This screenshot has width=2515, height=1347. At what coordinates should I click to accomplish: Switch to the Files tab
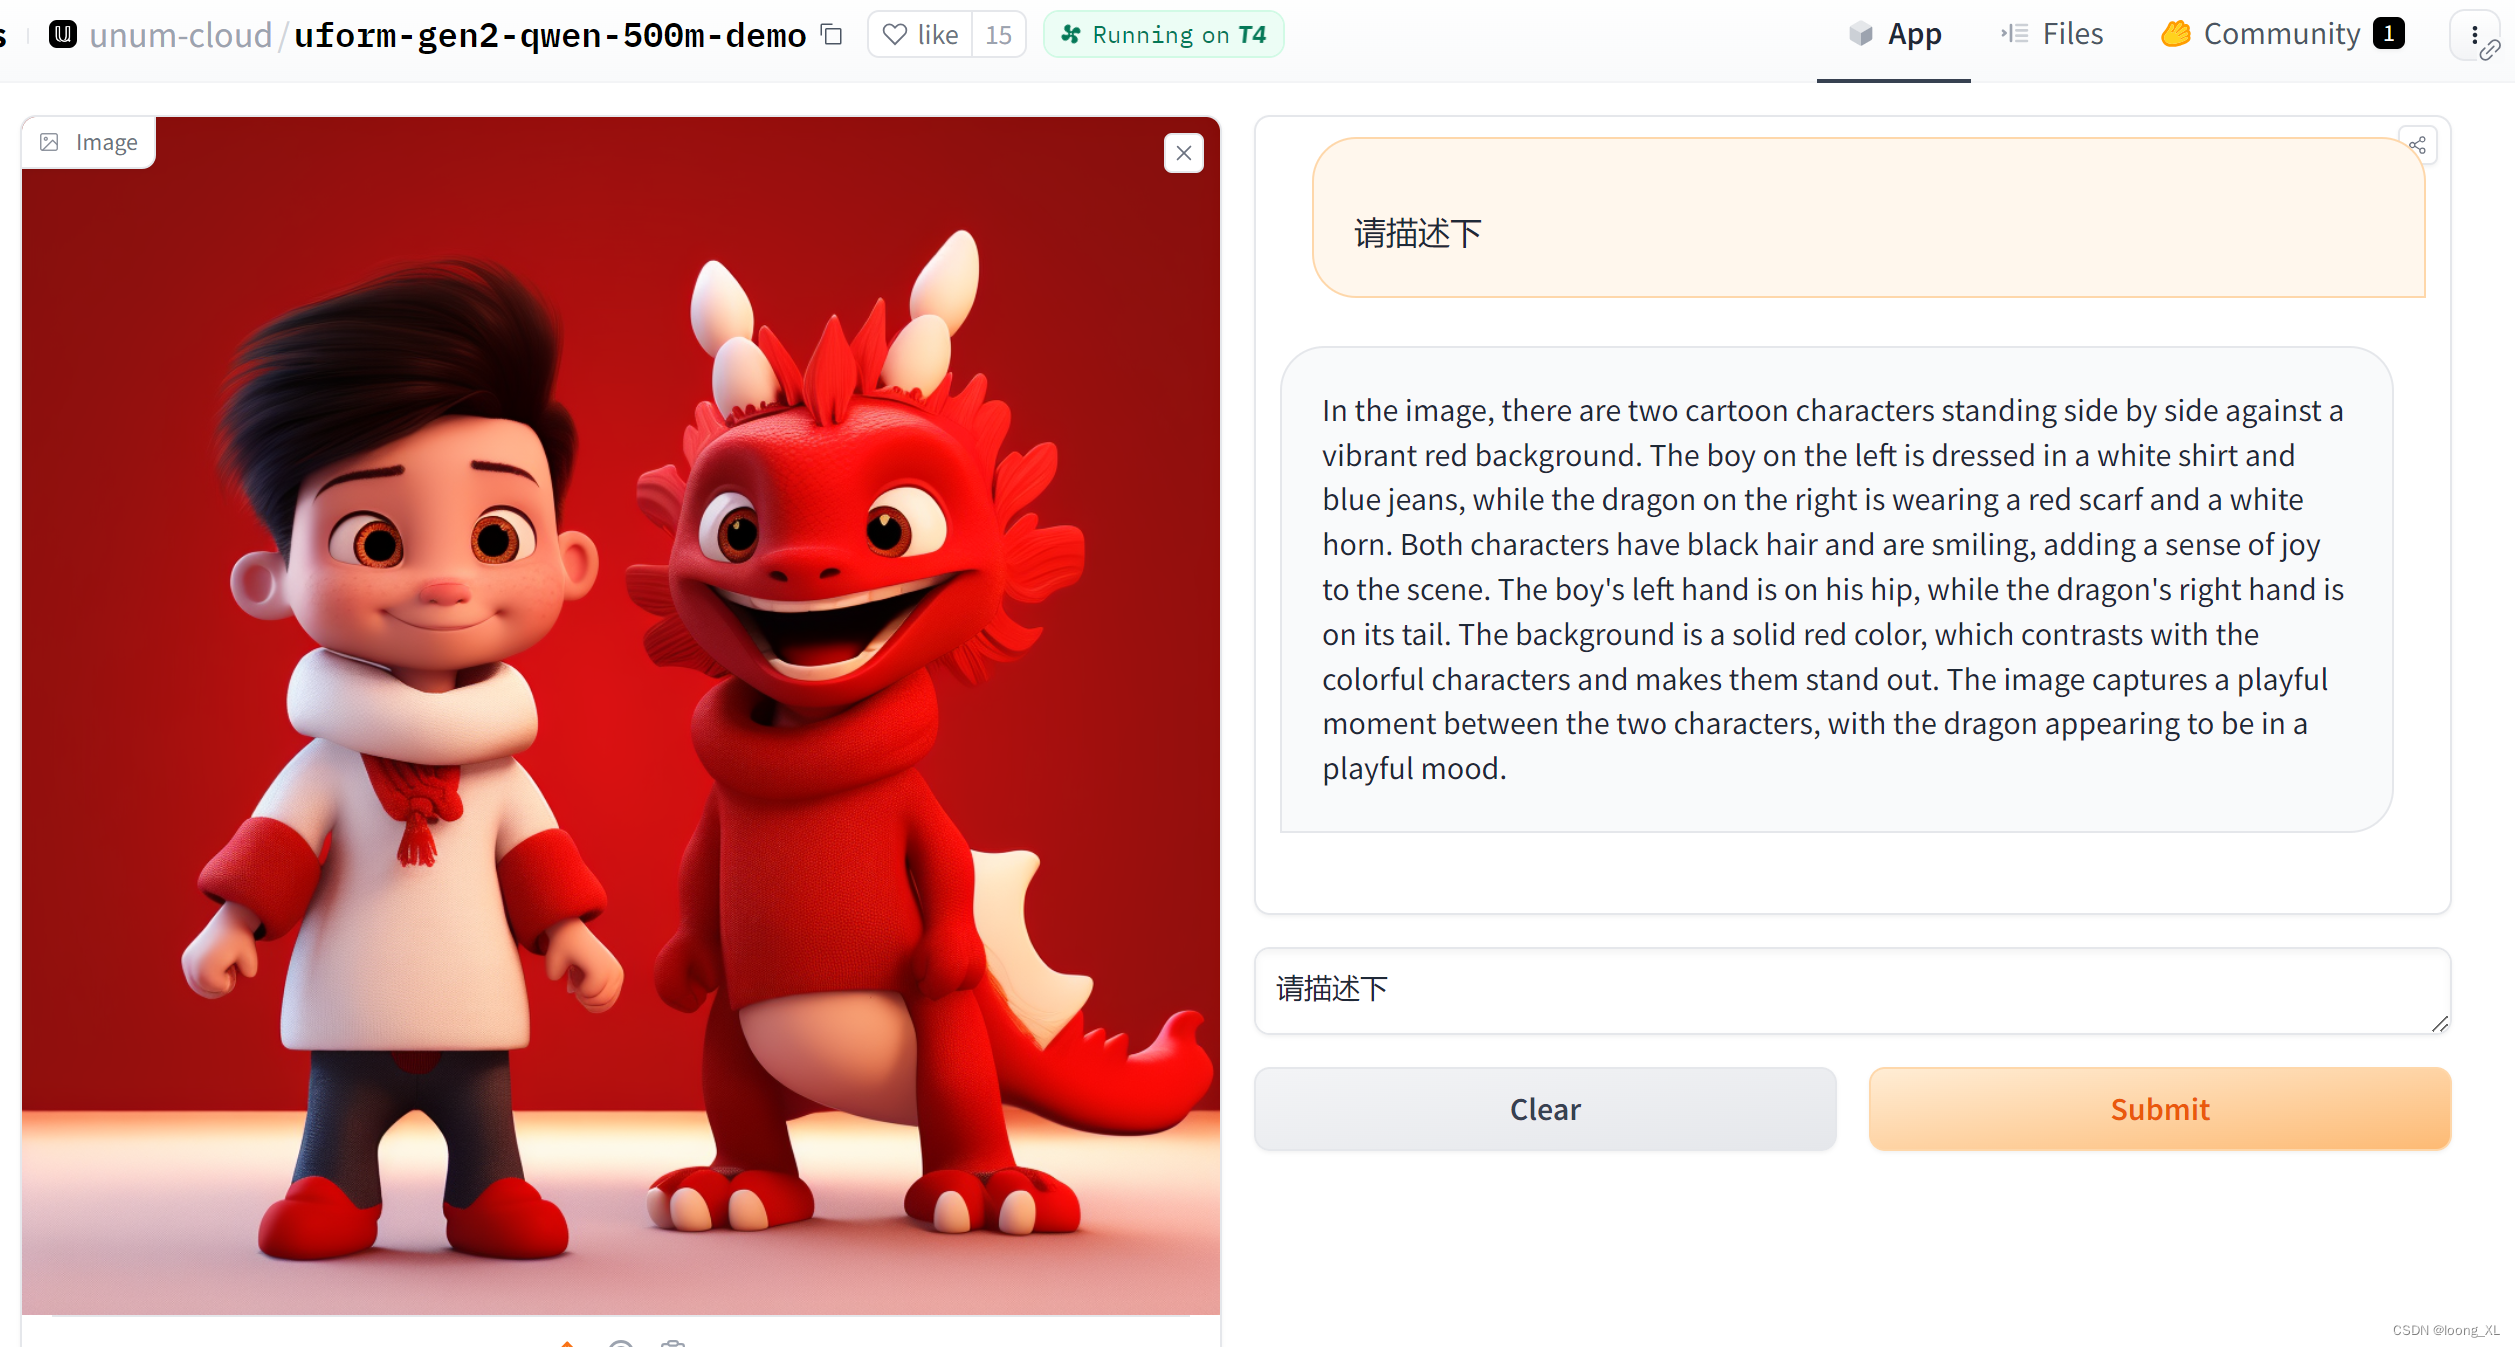pyautogui.click(x=2073, y=33)
